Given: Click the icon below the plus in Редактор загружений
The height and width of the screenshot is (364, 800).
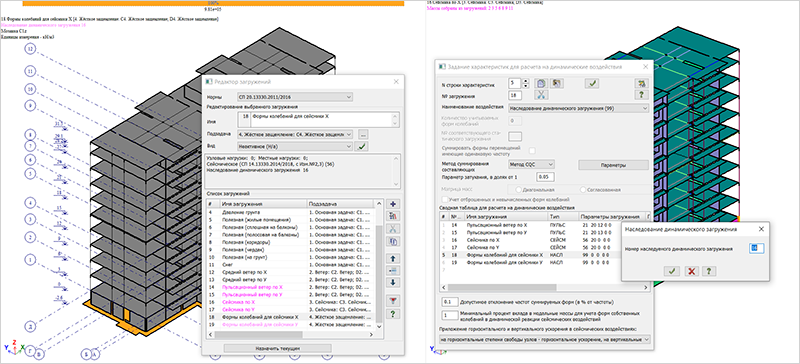Looking at the screenshot, I should click(x=393, y=216).
